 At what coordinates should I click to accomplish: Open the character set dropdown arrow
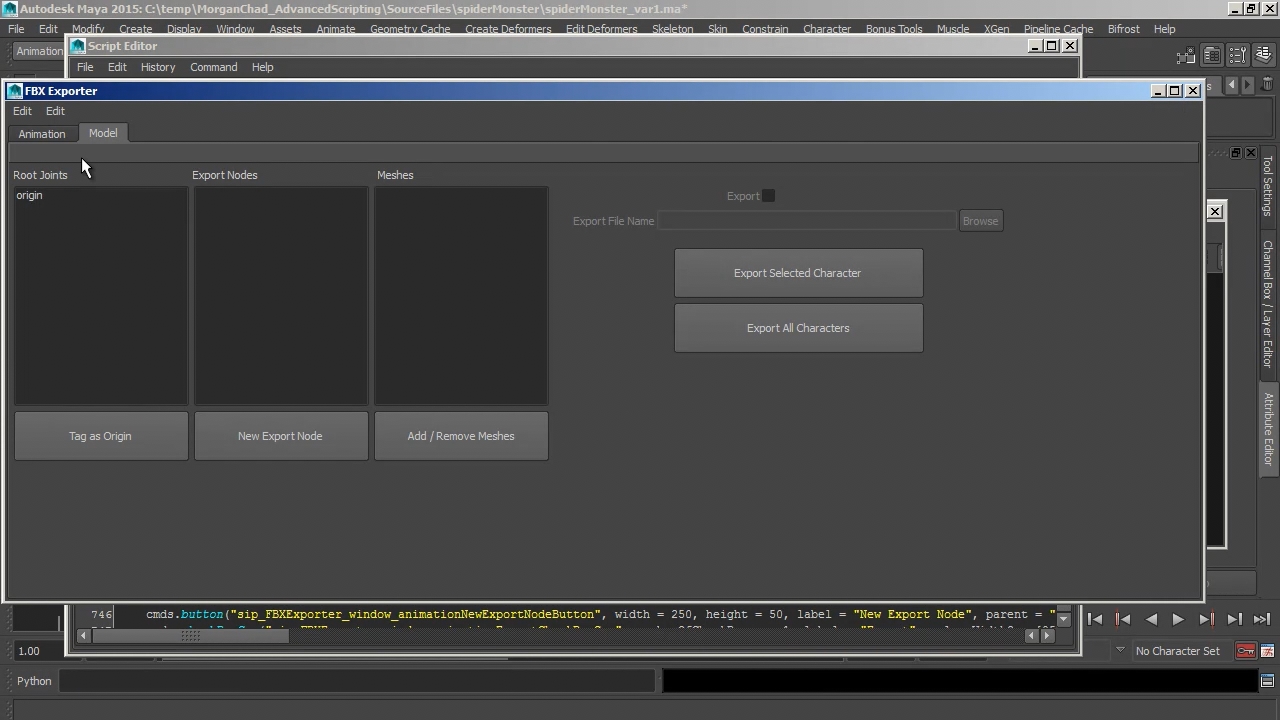pyautogui.click(x=1119, y=651)
